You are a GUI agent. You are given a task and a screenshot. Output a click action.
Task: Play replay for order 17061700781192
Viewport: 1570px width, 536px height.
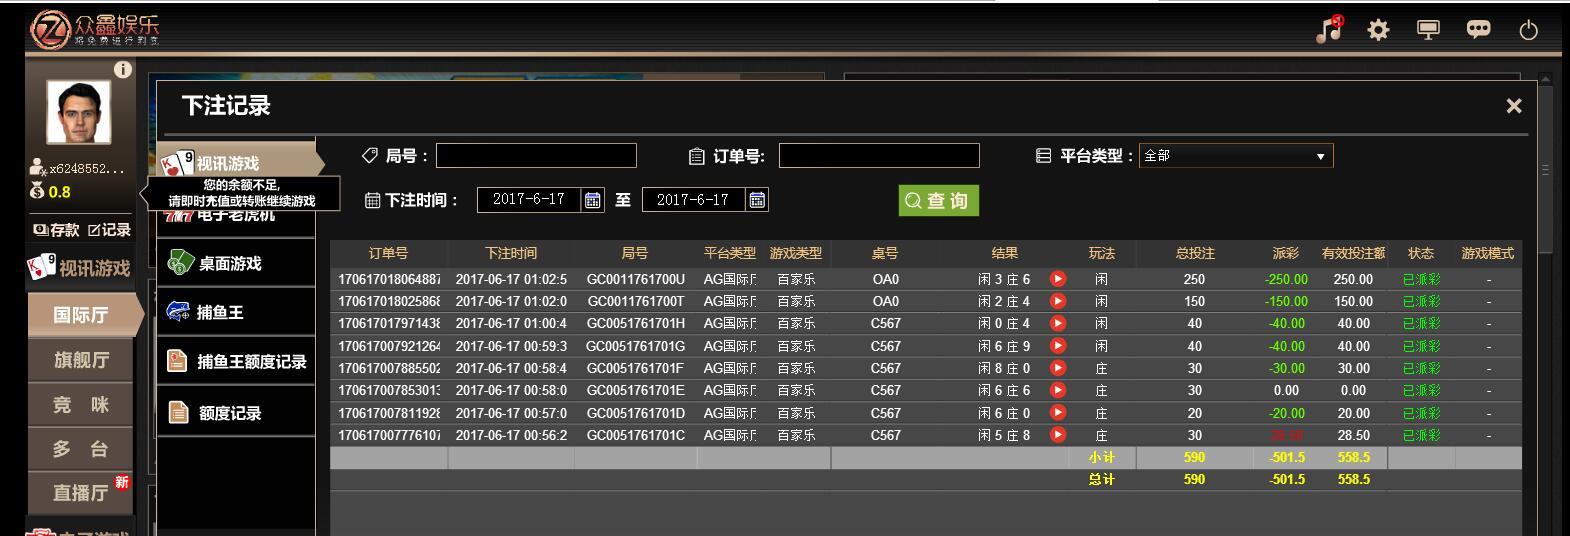(x=1058, y=412)
